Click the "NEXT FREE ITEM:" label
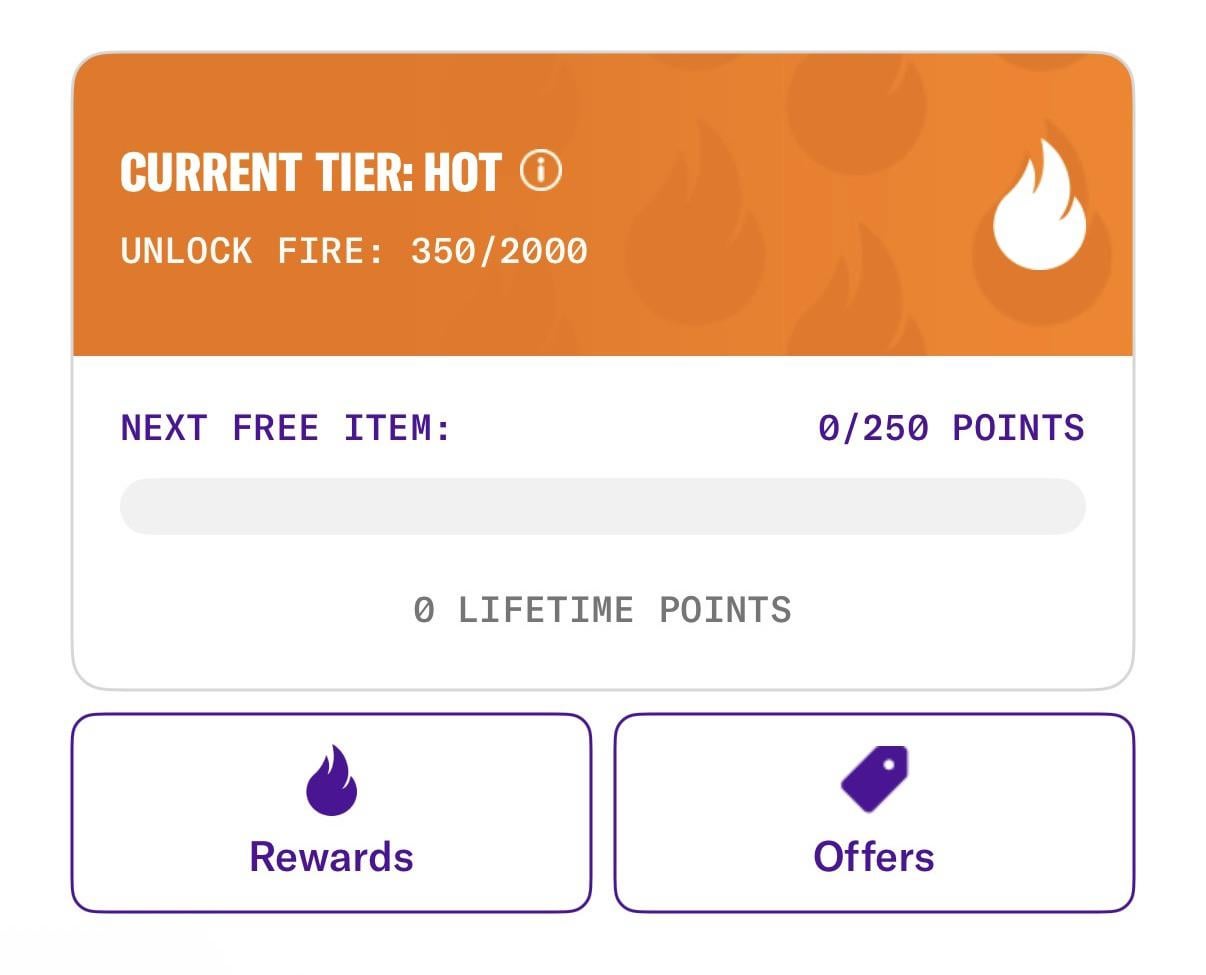1206x975 pixels. pos(286,428)
